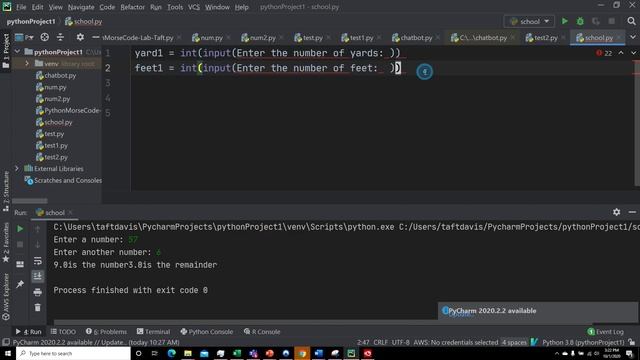This screenshot has height=360, width=640.
Task: Open Project panel settings gear
Action: (x=80, y=38)
